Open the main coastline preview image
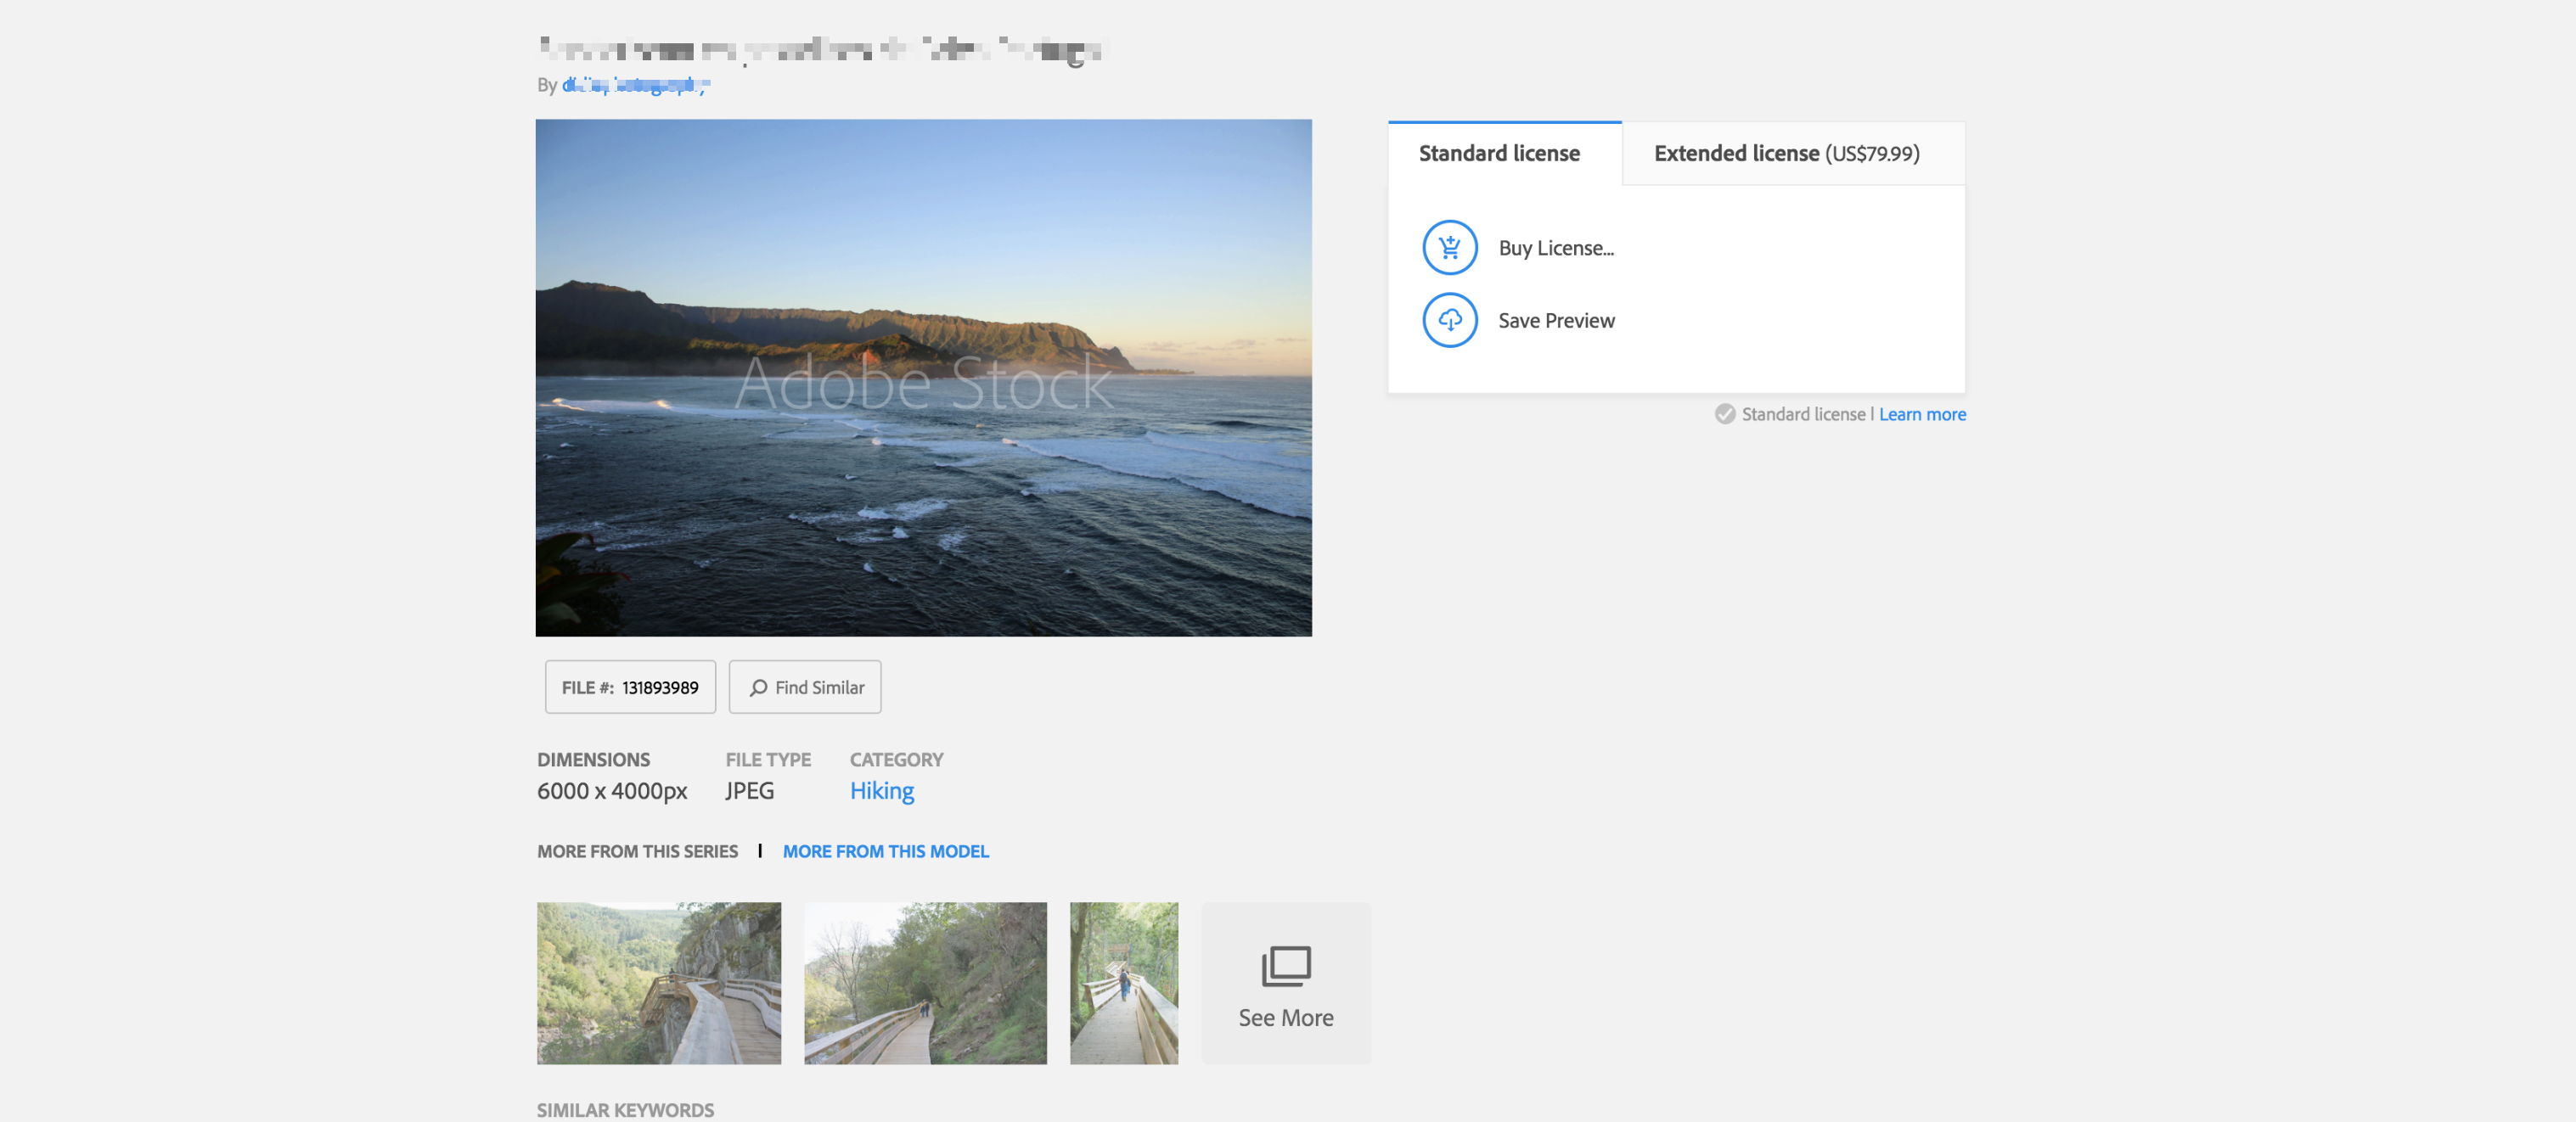This screenshot has width=2576, height=1122. pyautogui.click(x=923, y=378)
